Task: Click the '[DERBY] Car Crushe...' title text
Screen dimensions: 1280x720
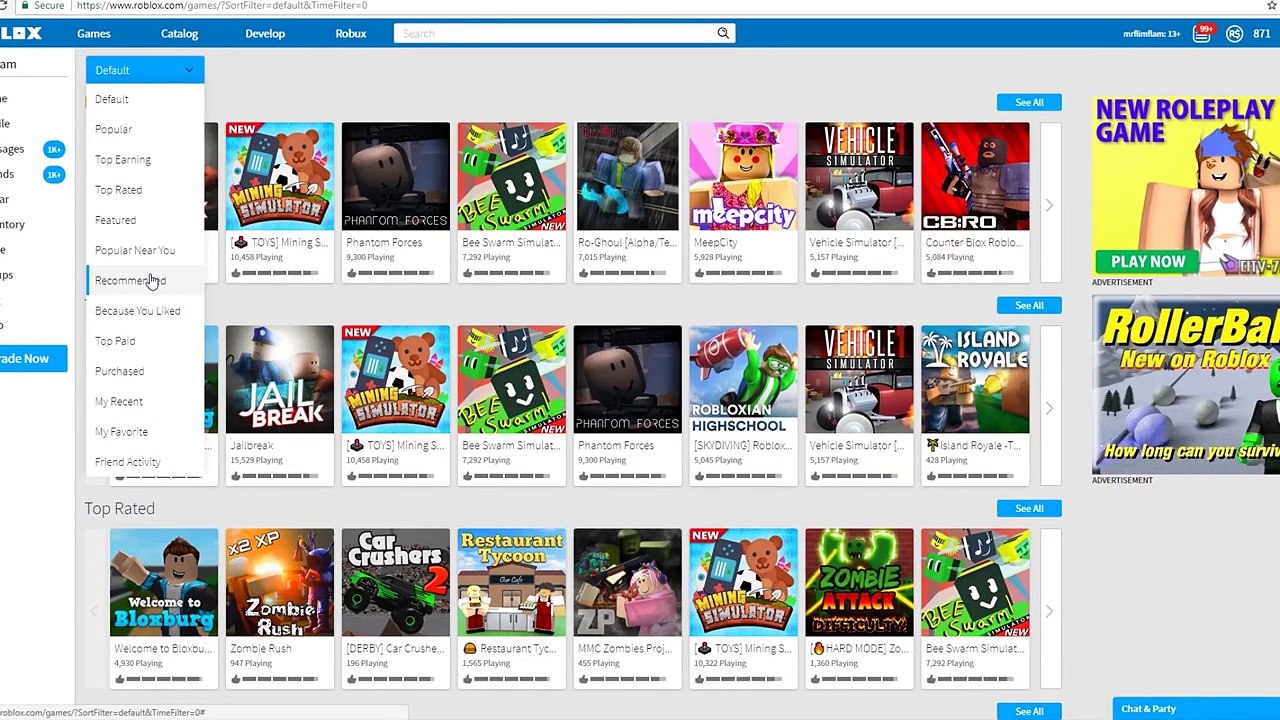Action: coord(395,649)
